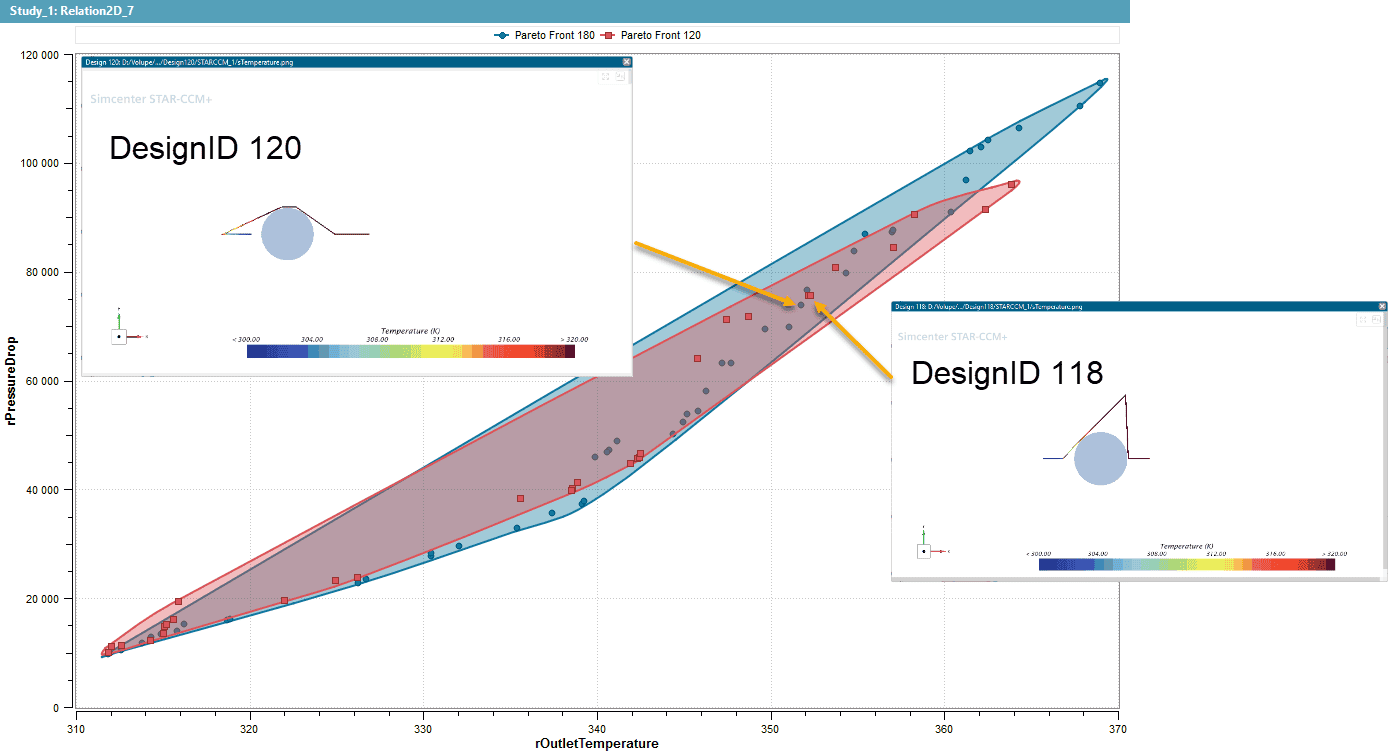Click the temperature color bar in Design 118
Screen dimensions: 1388x754
click(1186, 565)
